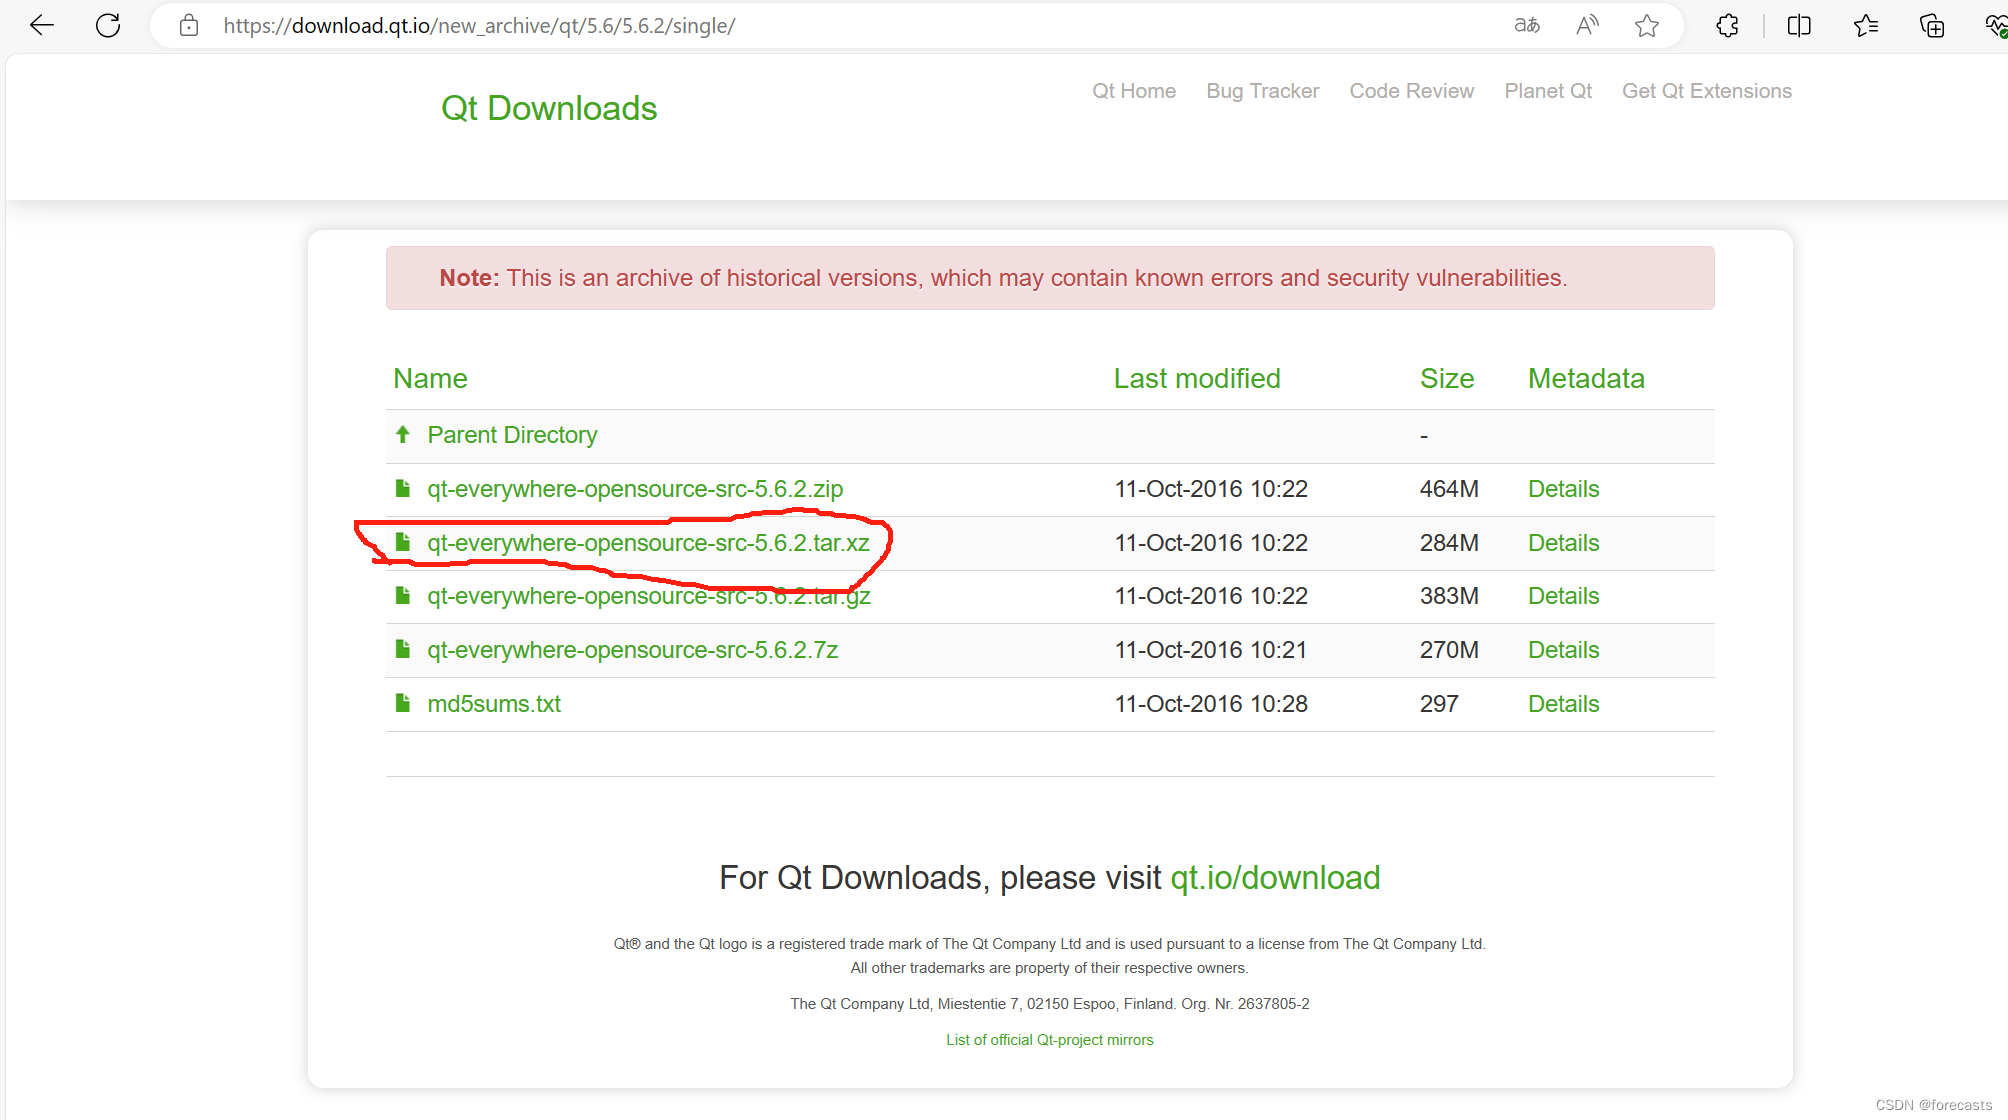Sort the listing by Name header
2008x1120 pixels.
[430, 379]
